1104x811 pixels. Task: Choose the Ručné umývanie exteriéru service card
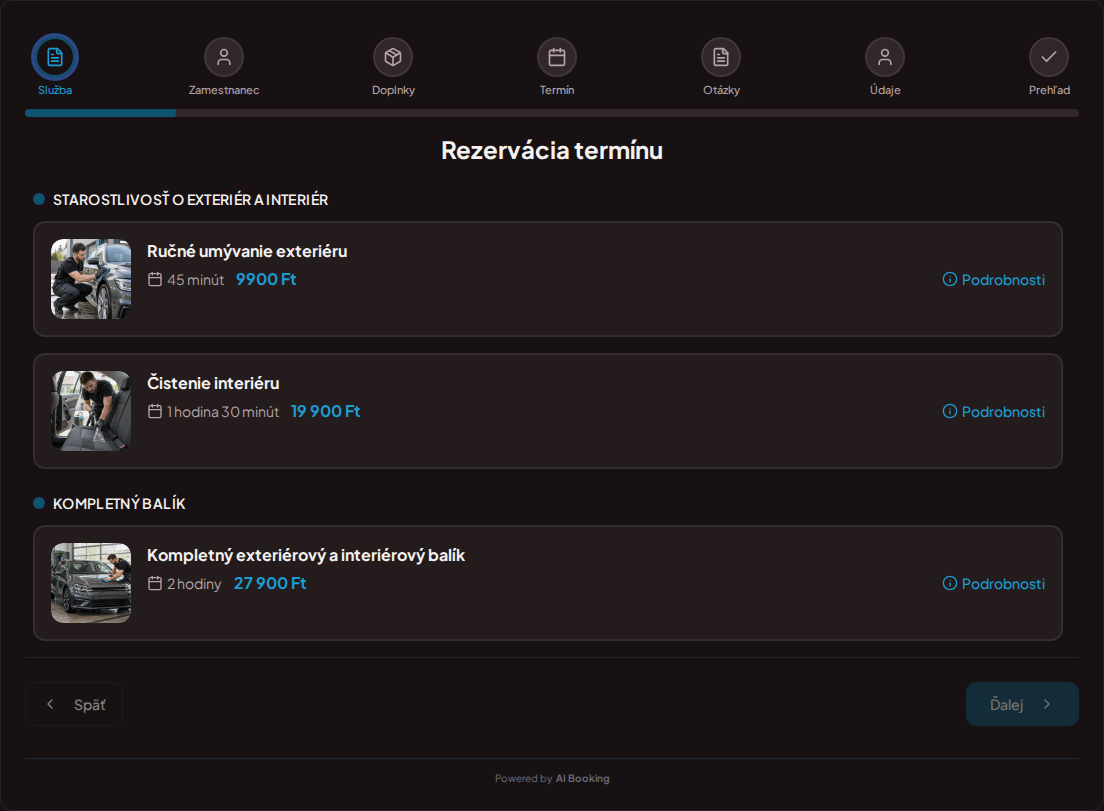click(548, 279)
